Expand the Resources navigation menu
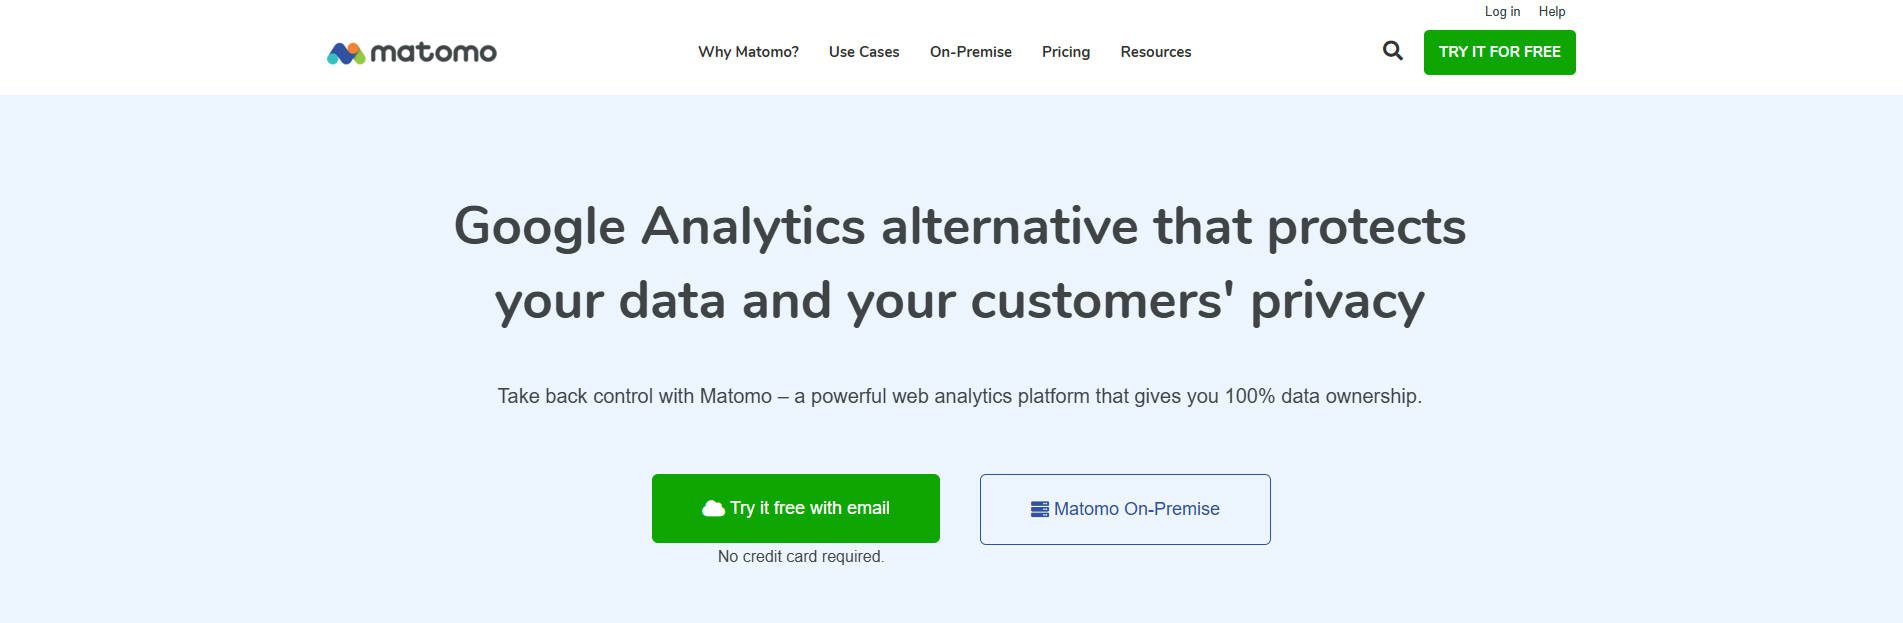The height and width of the screenshot is (623, 1903). coord(1156,52)
